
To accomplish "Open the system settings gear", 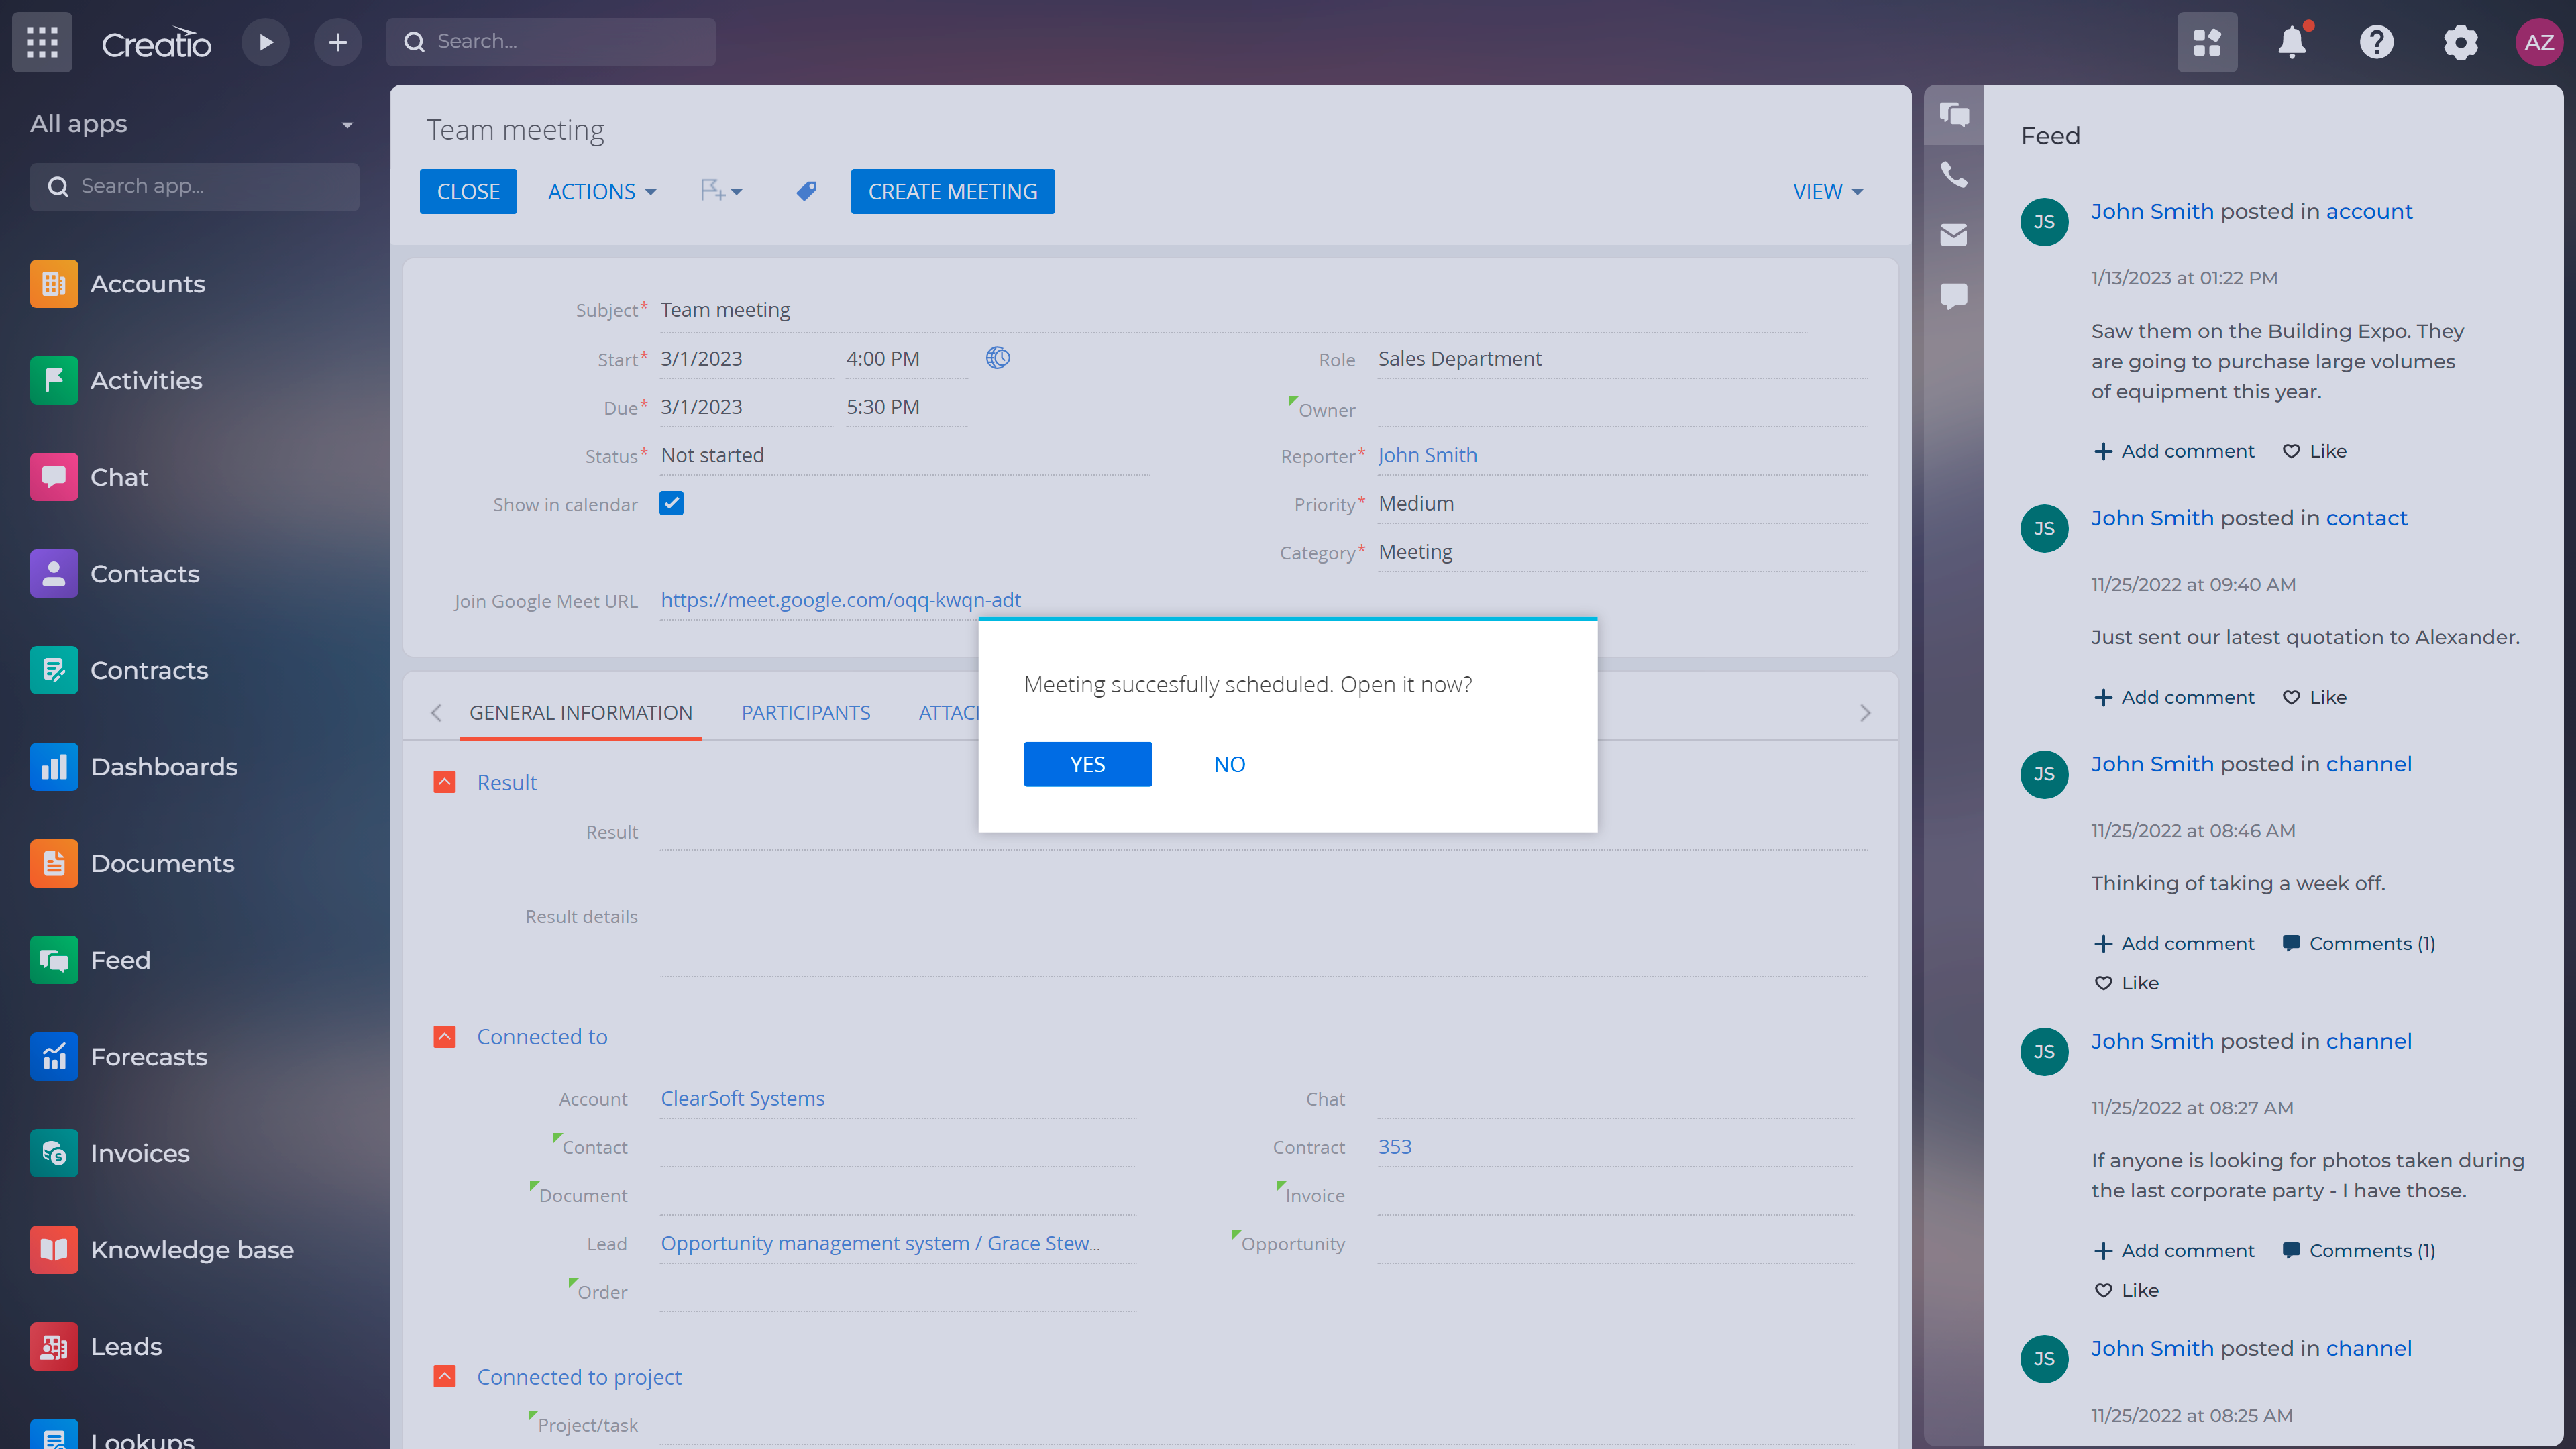I will (x=2460, y=42).
